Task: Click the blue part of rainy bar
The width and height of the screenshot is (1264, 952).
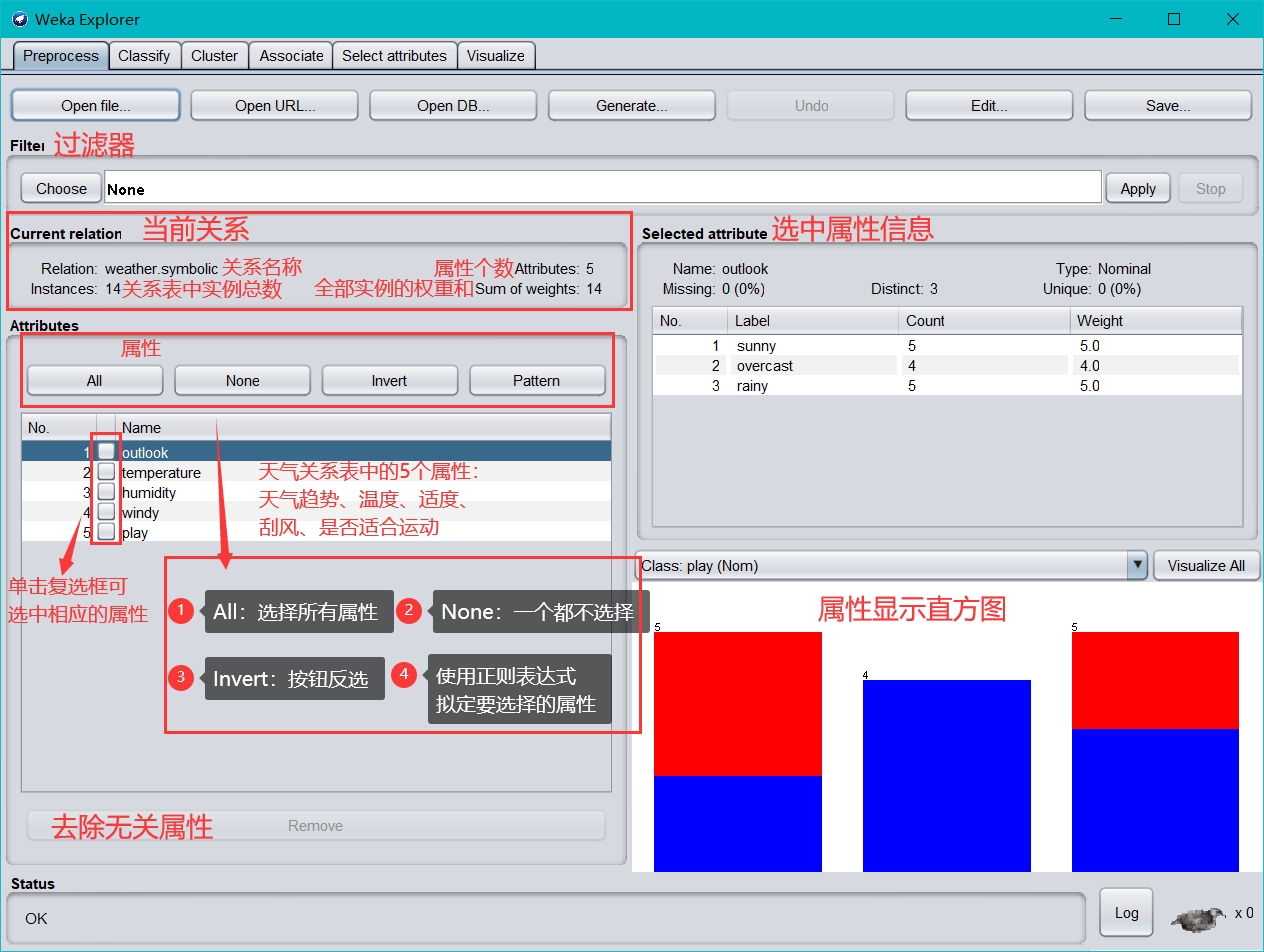Action: [1155, 800]
